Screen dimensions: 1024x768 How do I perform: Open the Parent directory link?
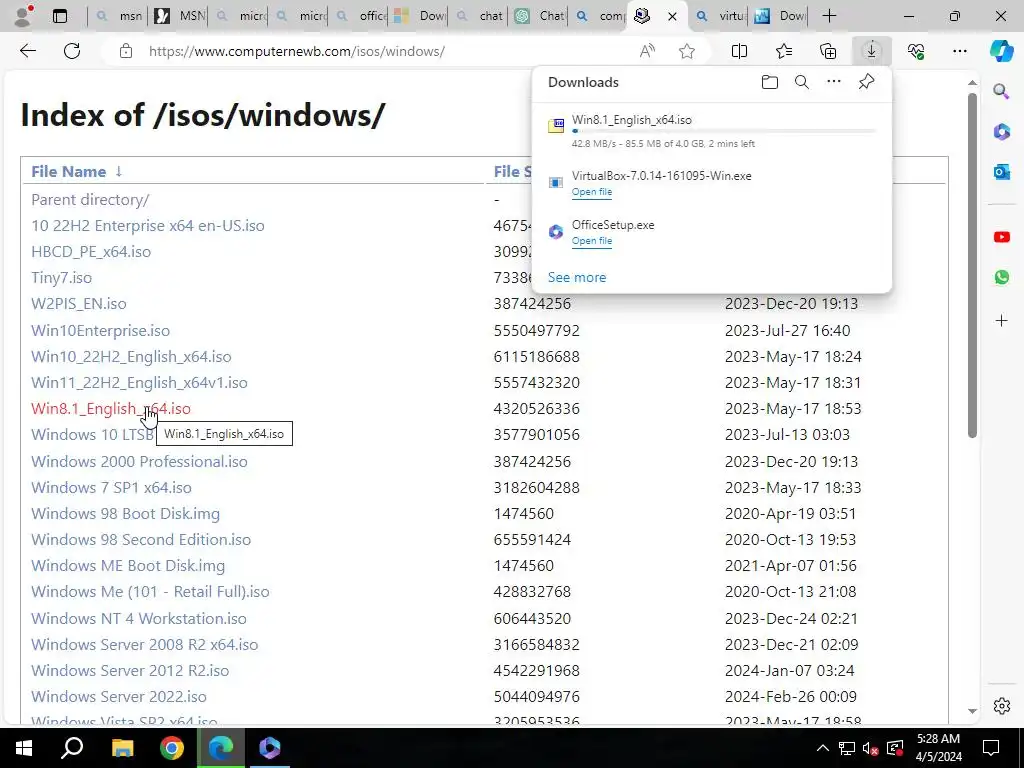pyautogui.click(x=90, y=200)
